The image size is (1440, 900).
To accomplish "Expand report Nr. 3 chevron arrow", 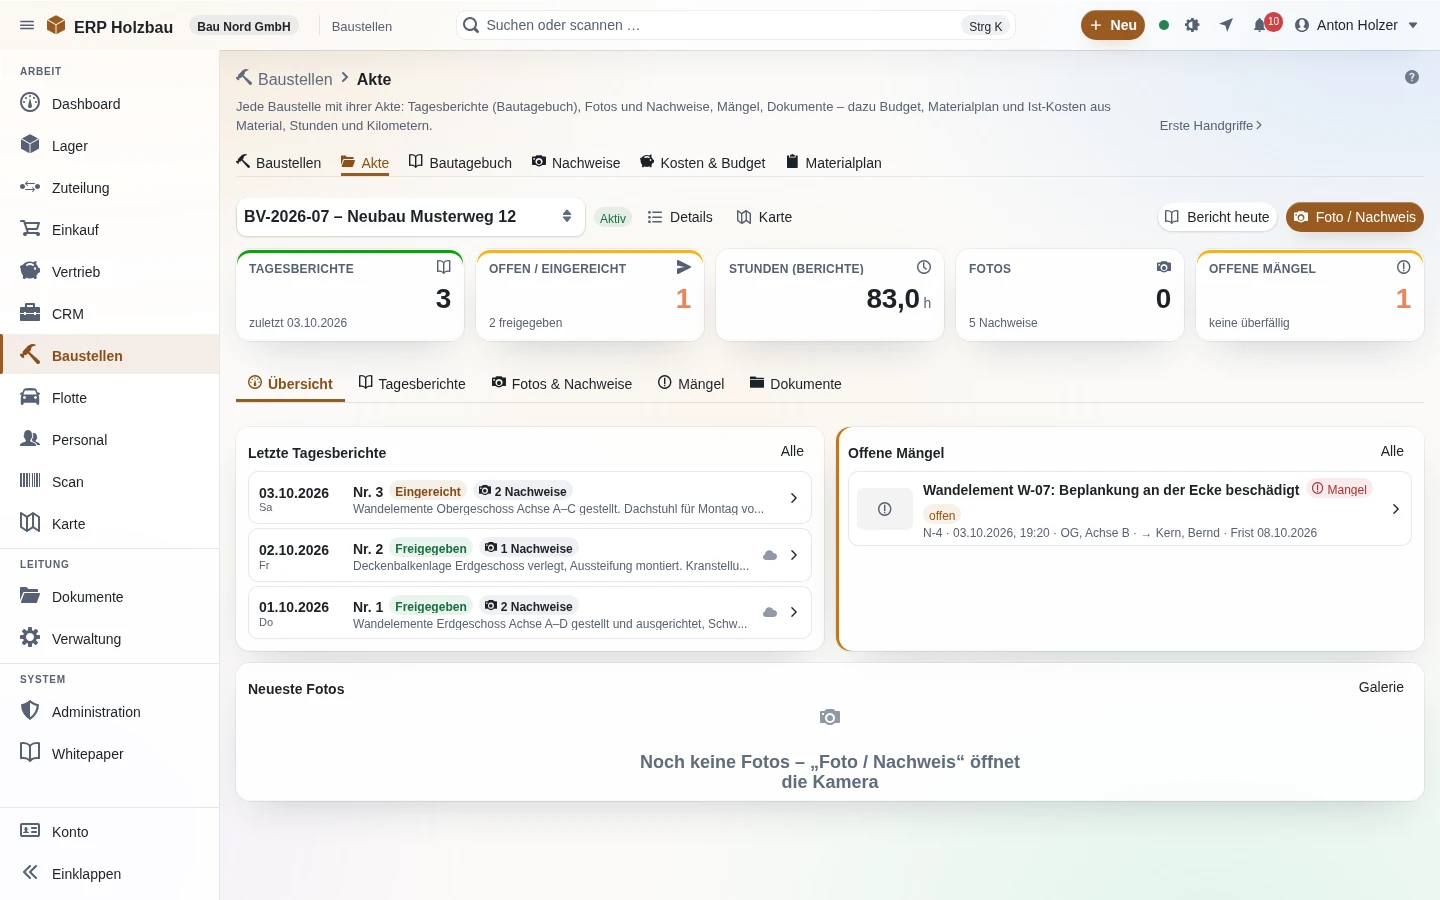I will [794, 498].
